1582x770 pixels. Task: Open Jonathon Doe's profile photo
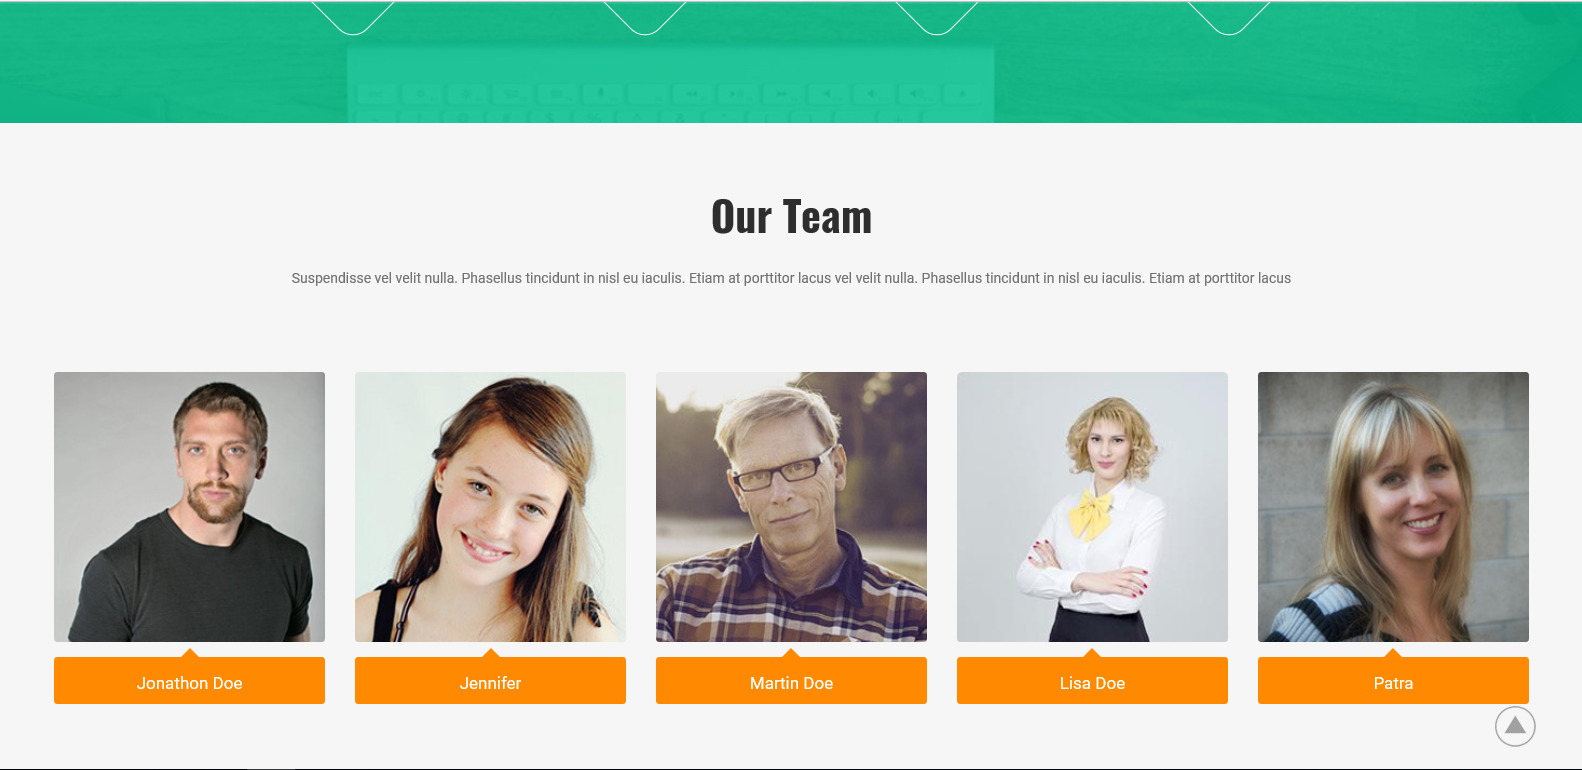(x=189, y=507)
